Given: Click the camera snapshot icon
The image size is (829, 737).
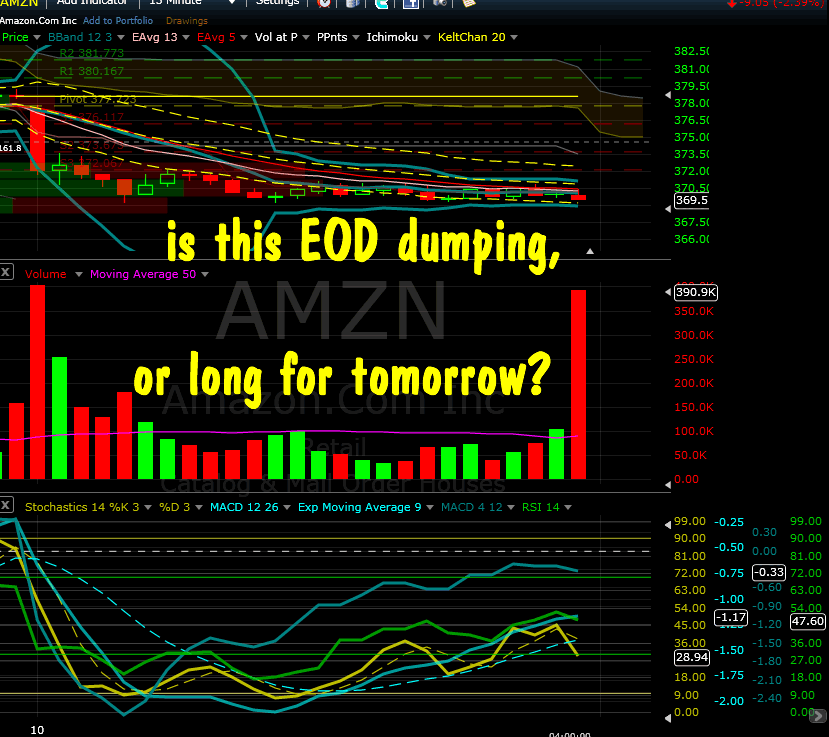Looking at the screenshot, I should [x=439, y=3].
